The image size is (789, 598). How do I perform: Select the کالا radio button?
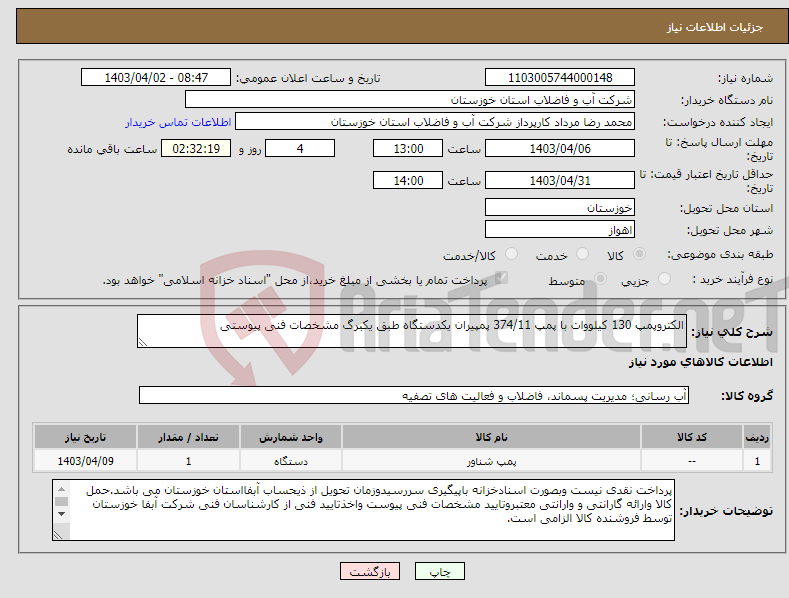tap(639, 254)
